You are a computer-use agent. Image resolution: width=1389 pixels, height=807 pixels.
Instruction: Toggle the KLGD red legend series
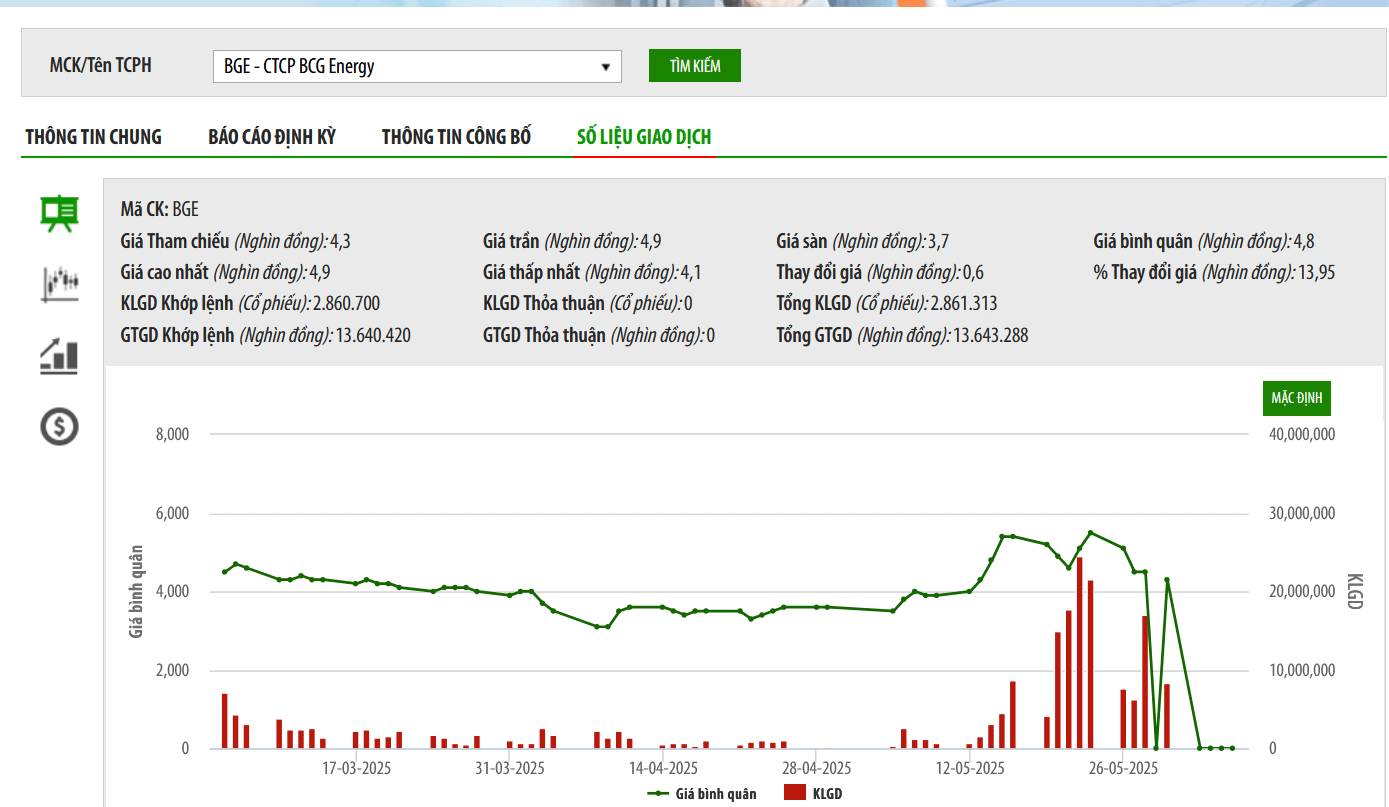tap(812, 794)
